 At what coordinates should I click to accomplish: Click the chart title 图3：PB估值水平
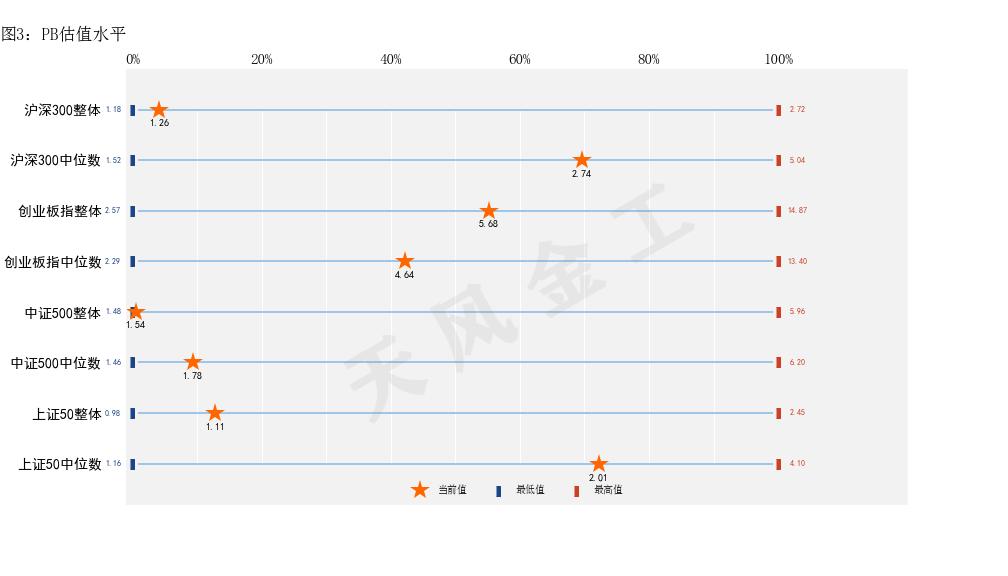coord(64,34)
